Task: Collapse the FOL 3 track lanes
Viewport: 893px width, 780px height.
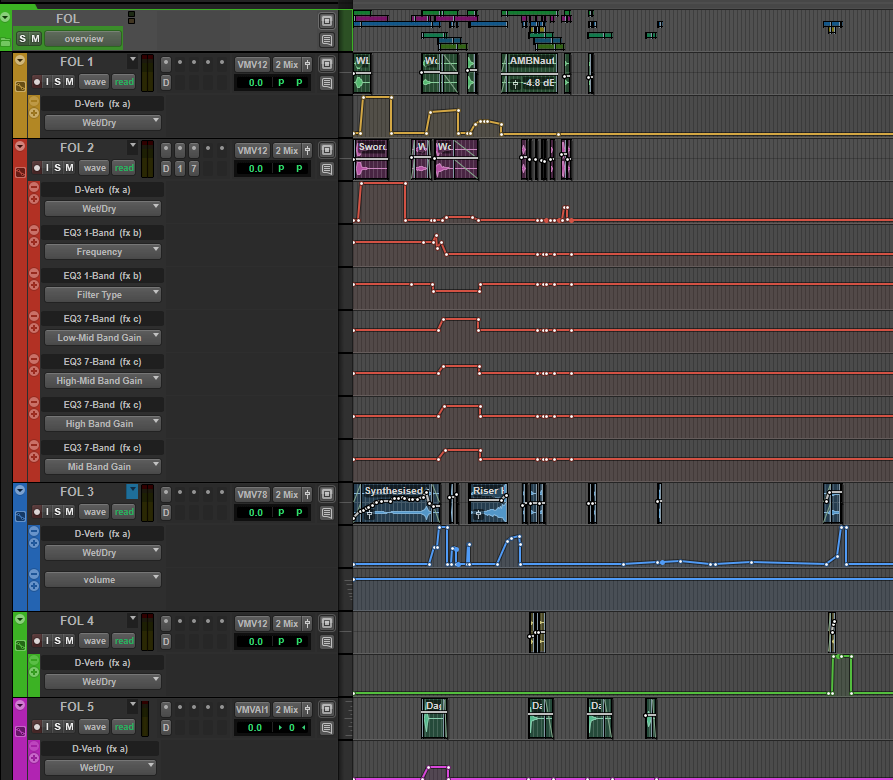Action: point(20,490)
